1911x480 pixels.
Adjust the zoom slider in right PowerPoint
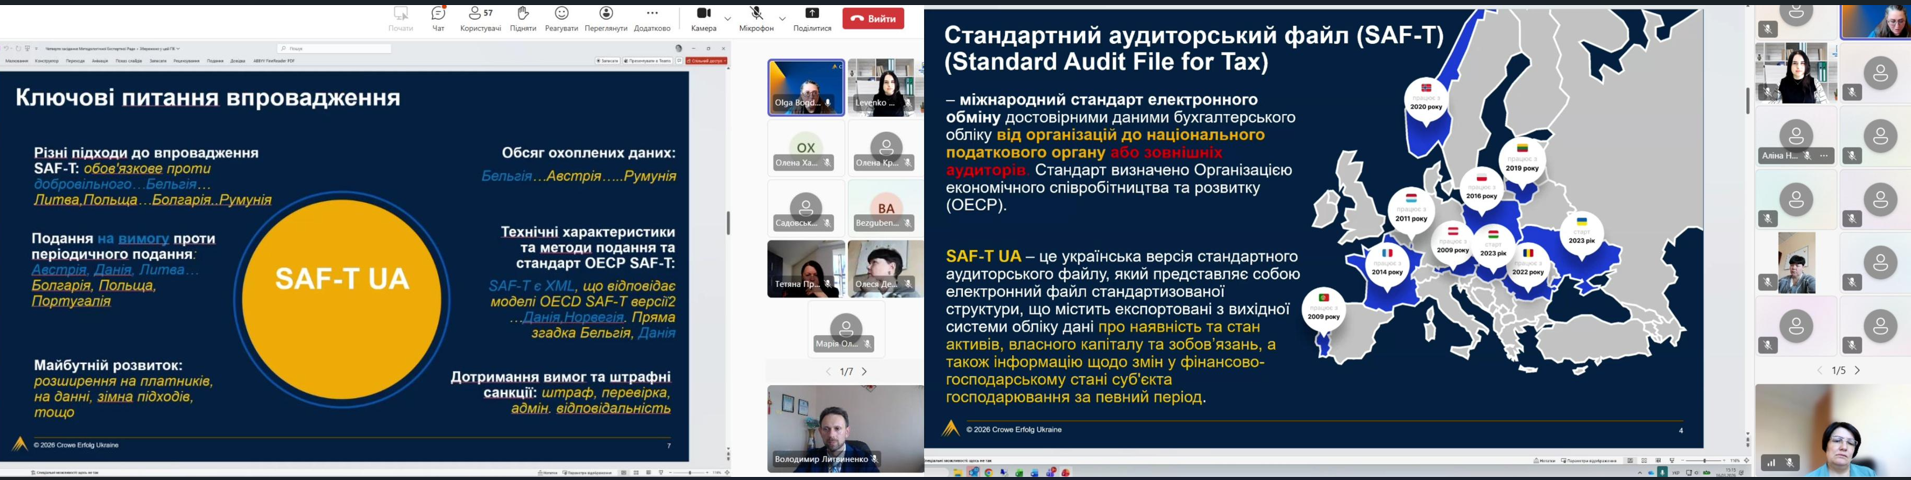[1706, 460]
